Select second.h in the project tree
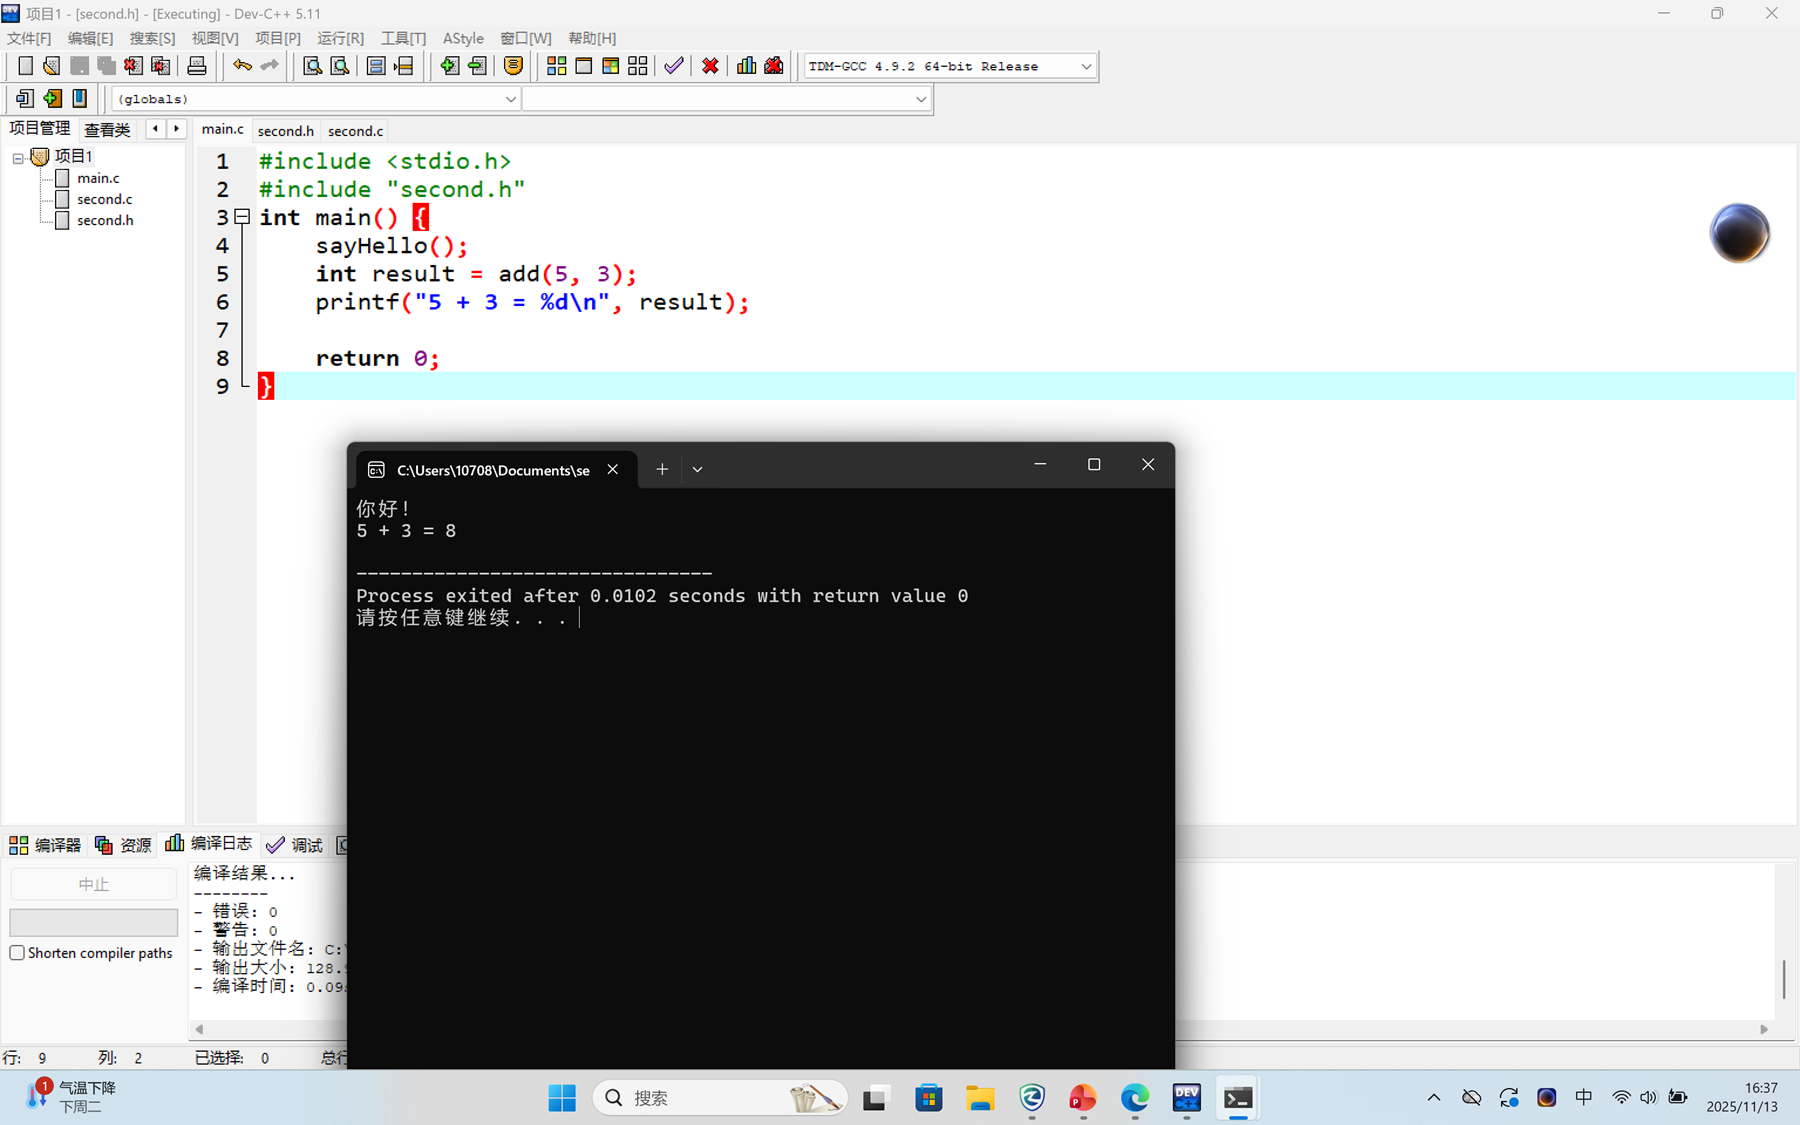 click(x=105, y=220)
